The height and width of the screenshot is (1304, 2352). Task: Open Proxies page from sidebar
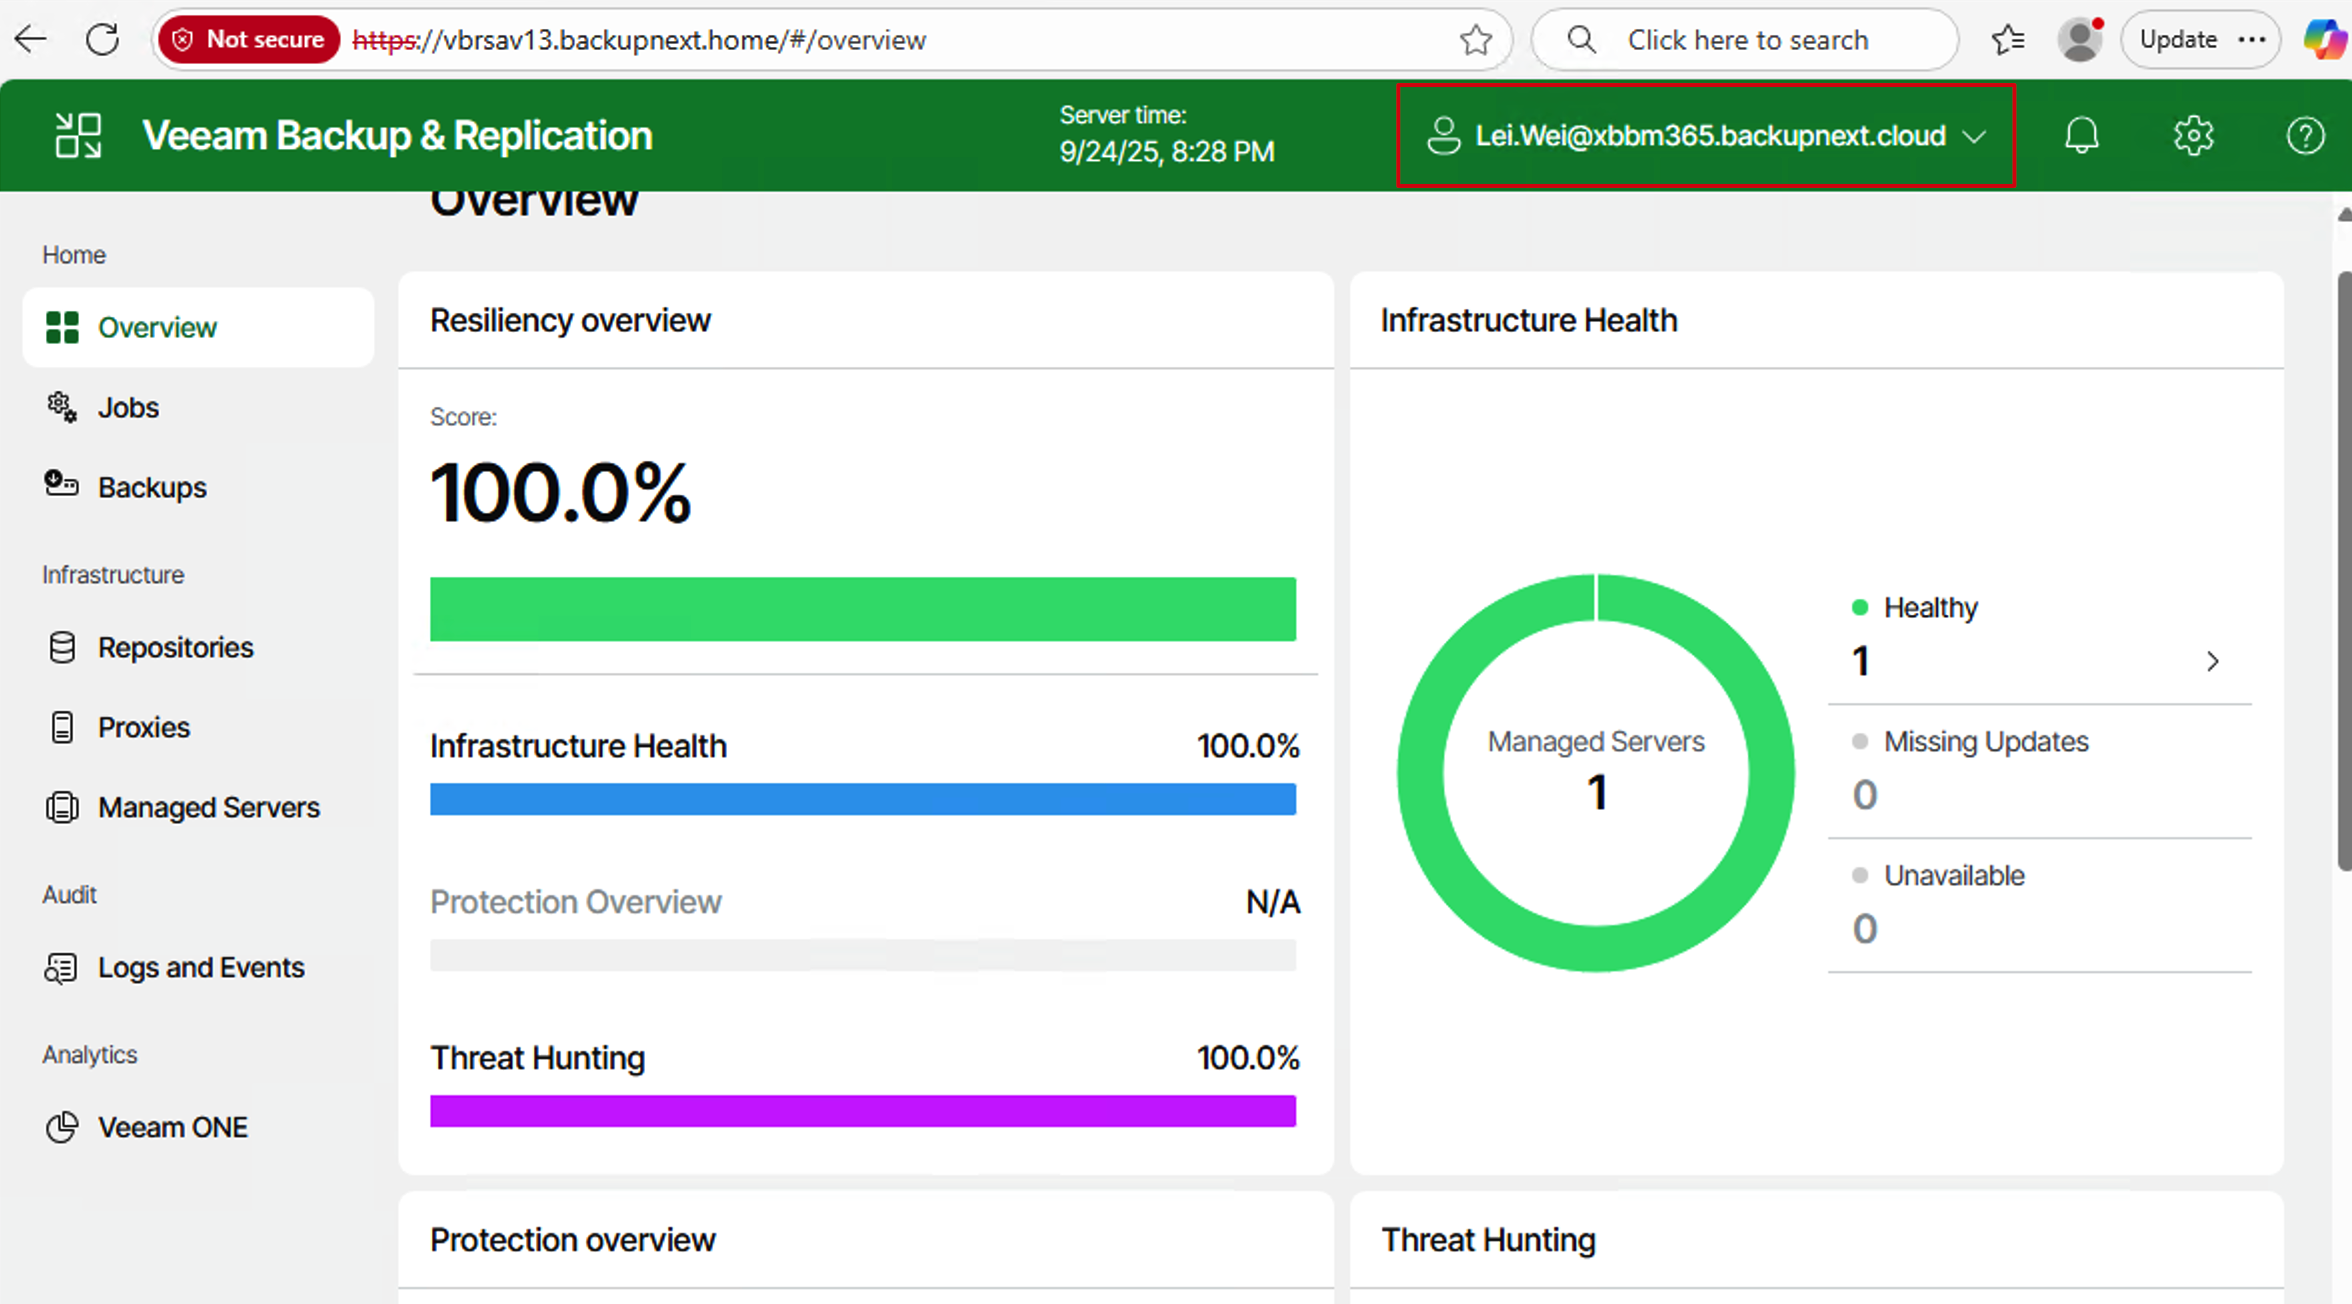[143, 727]
